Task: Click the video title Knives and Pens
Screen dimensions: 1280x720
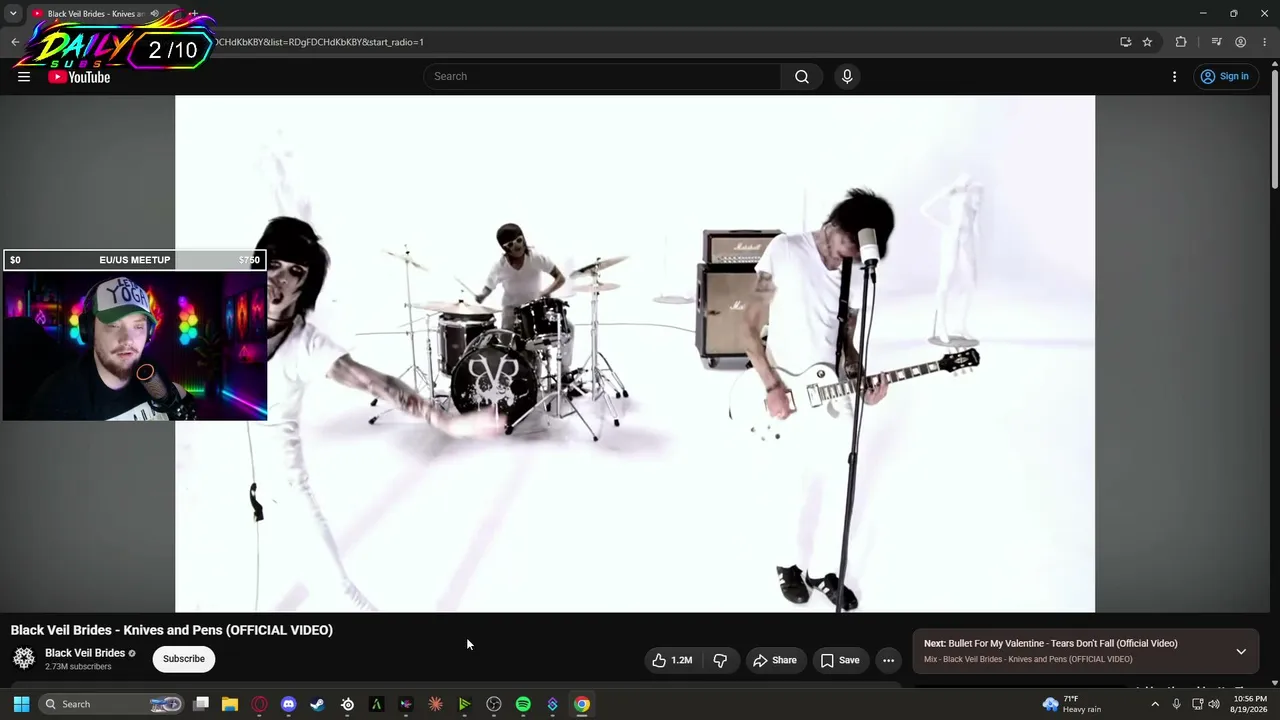Action: tap(172, 630)
